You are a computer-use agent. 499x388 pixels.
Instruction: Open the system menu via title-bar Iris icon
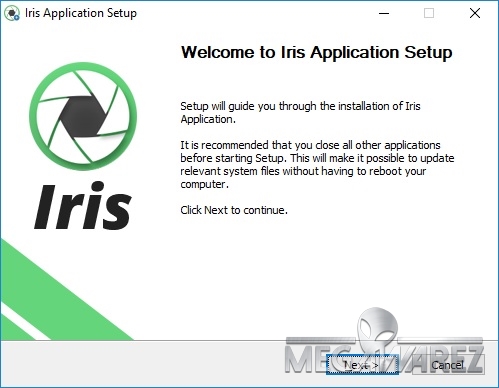[x=12, y=13]
